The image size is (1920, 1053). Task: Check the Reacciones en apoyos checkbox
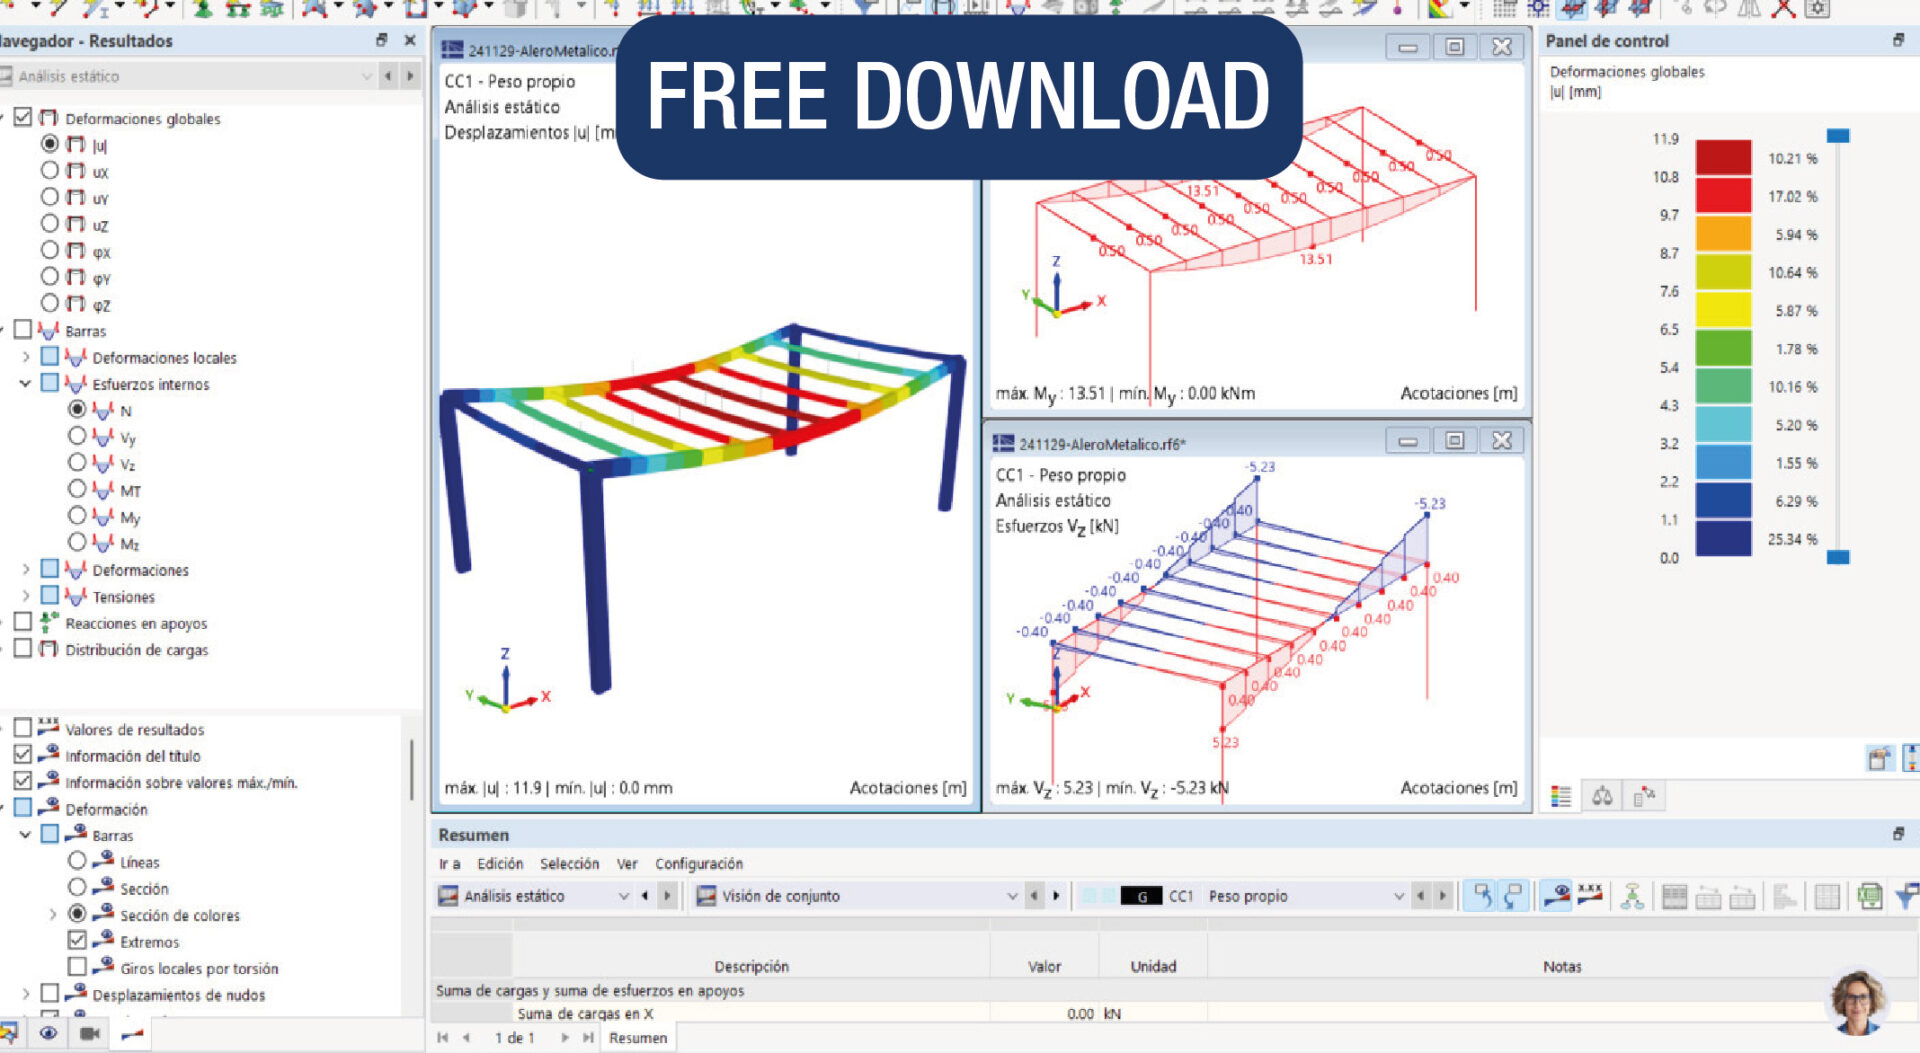pos(23,621)
